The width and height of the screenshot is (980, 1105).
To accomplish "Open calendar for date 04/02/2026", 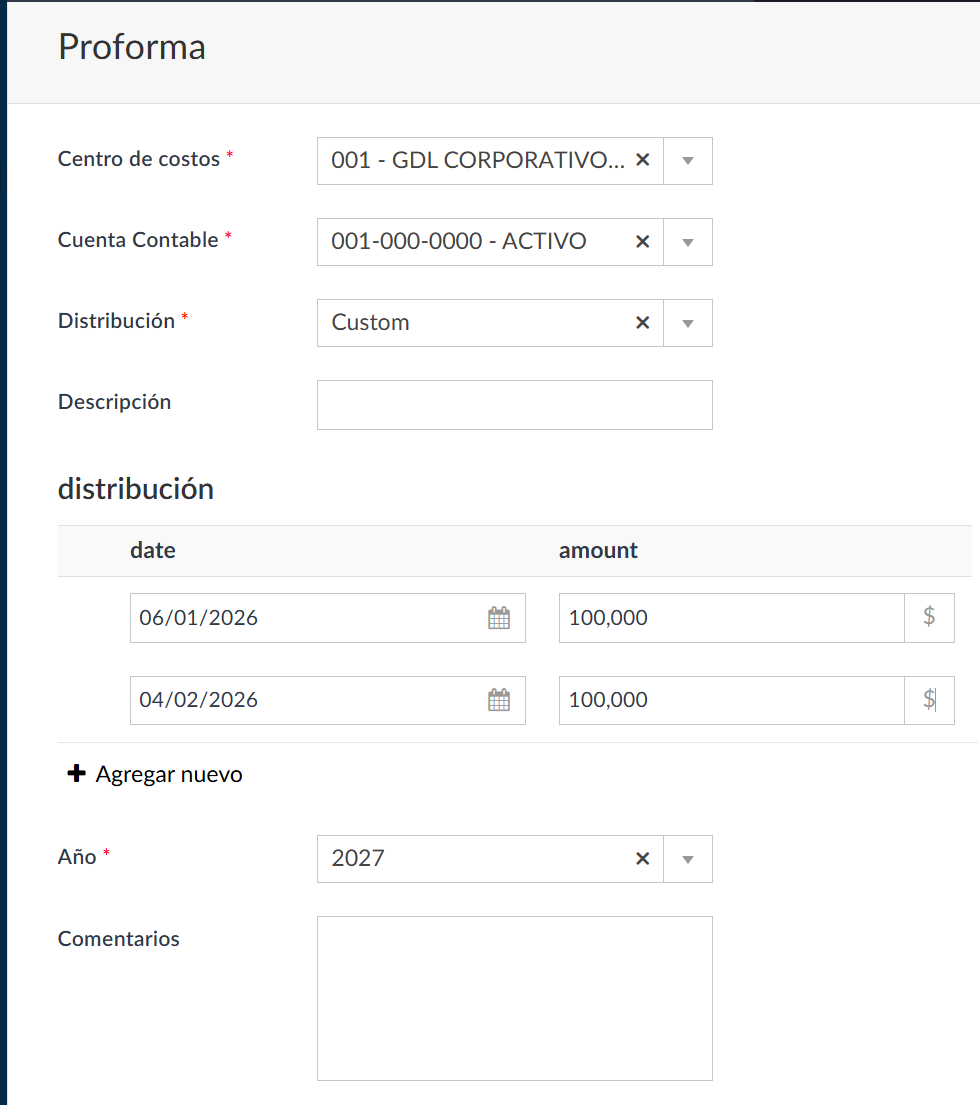I will coord(499,700).
